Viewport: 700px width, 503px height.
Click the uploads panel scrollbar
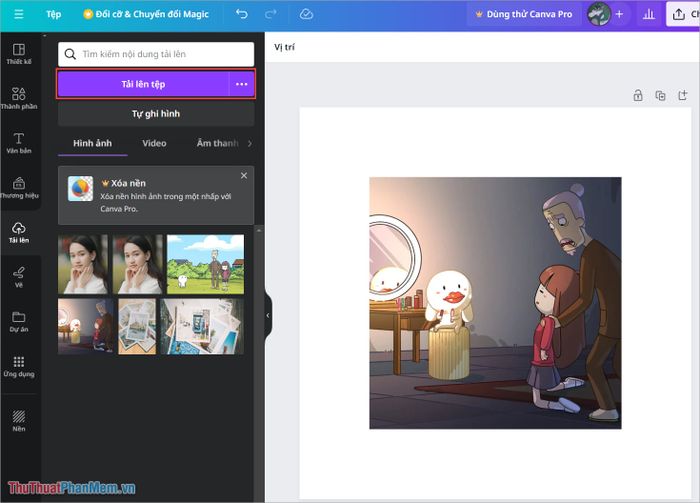pos(258,364)
